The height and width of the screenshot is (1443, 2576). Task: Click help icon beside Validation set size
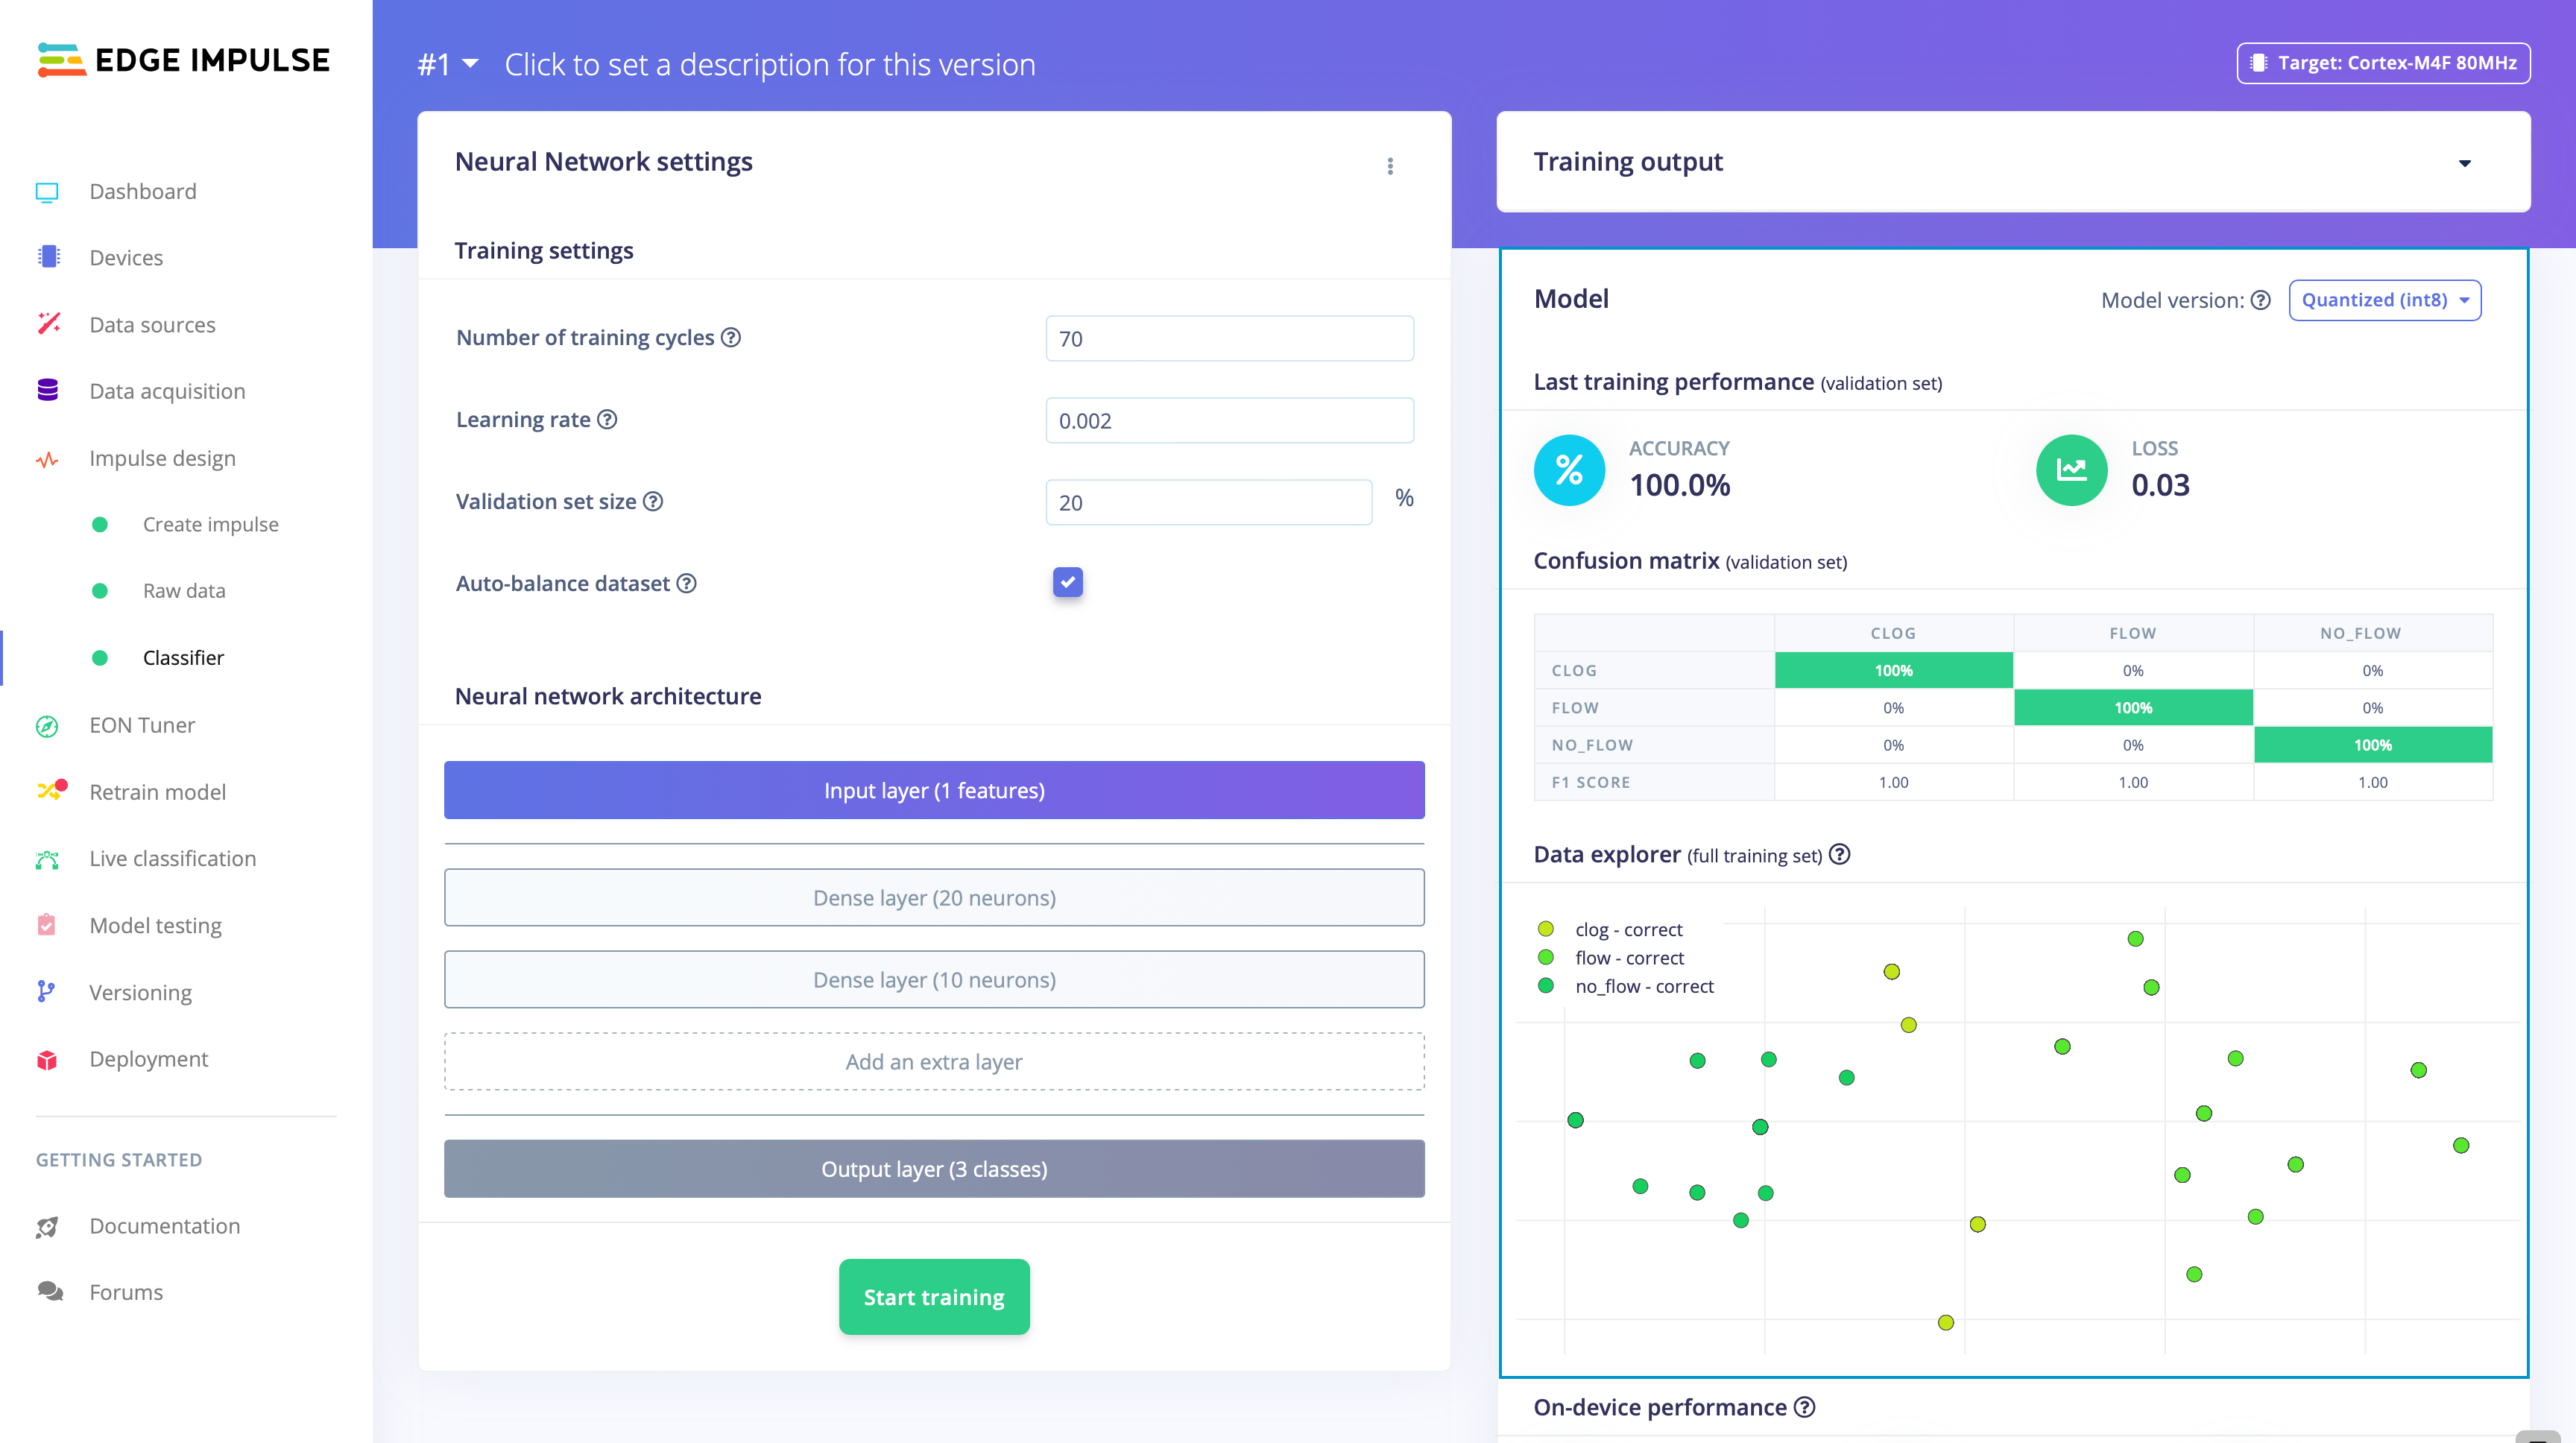point(653,501)
